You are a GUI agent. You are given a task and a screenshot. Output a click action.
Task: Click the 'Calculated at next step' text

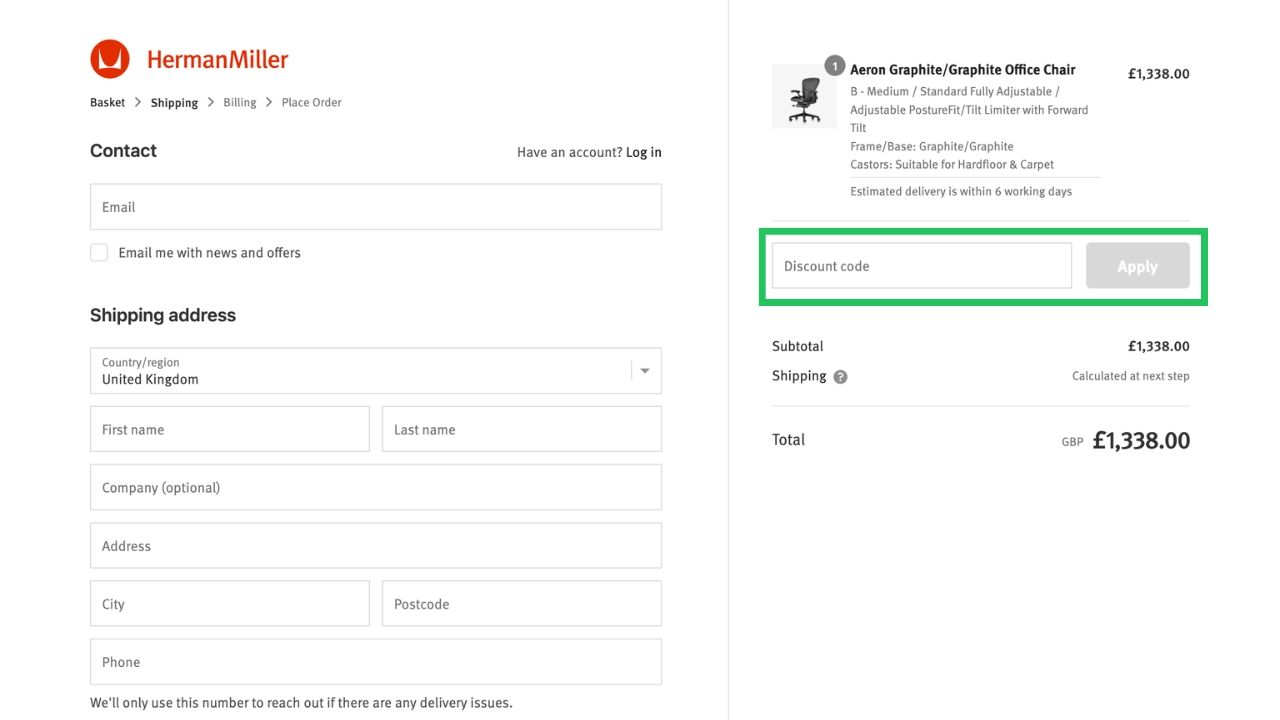(1131, 376)
